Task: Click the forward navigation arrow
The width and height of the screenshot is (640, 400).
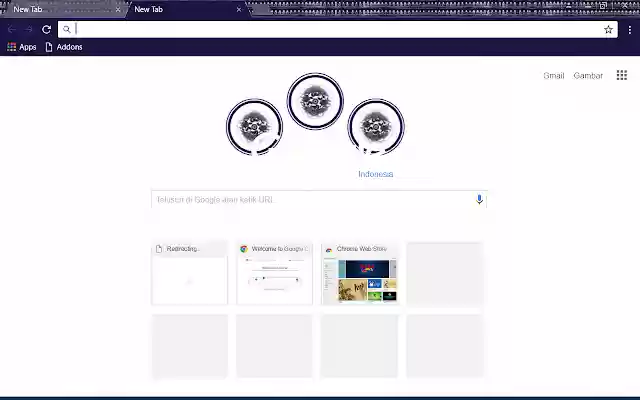Action: pyautogui.click(x=29, y=29)
